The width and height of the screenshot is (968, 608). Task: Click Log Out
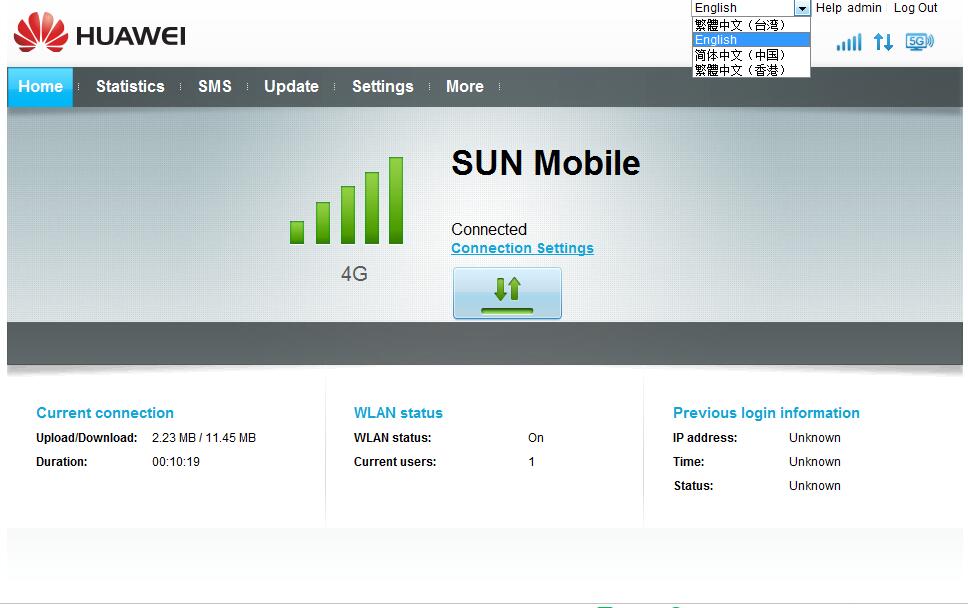click(x=916, y=8)
